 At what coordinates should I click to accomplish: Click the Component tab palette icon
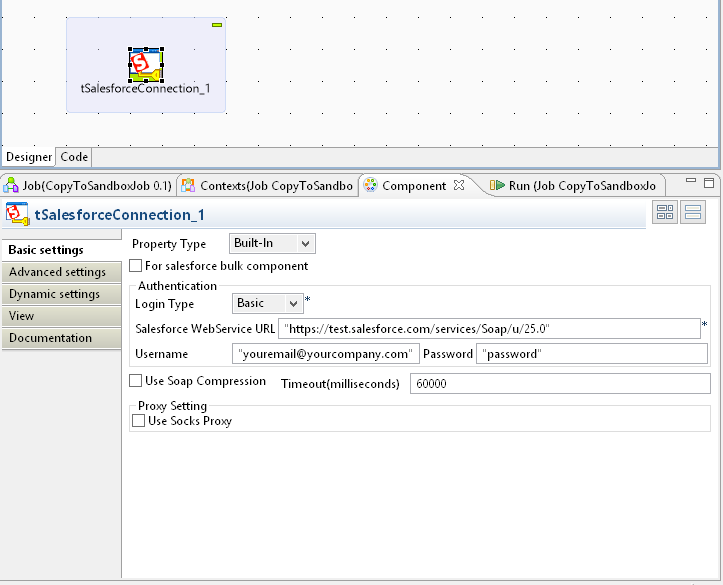370,185
